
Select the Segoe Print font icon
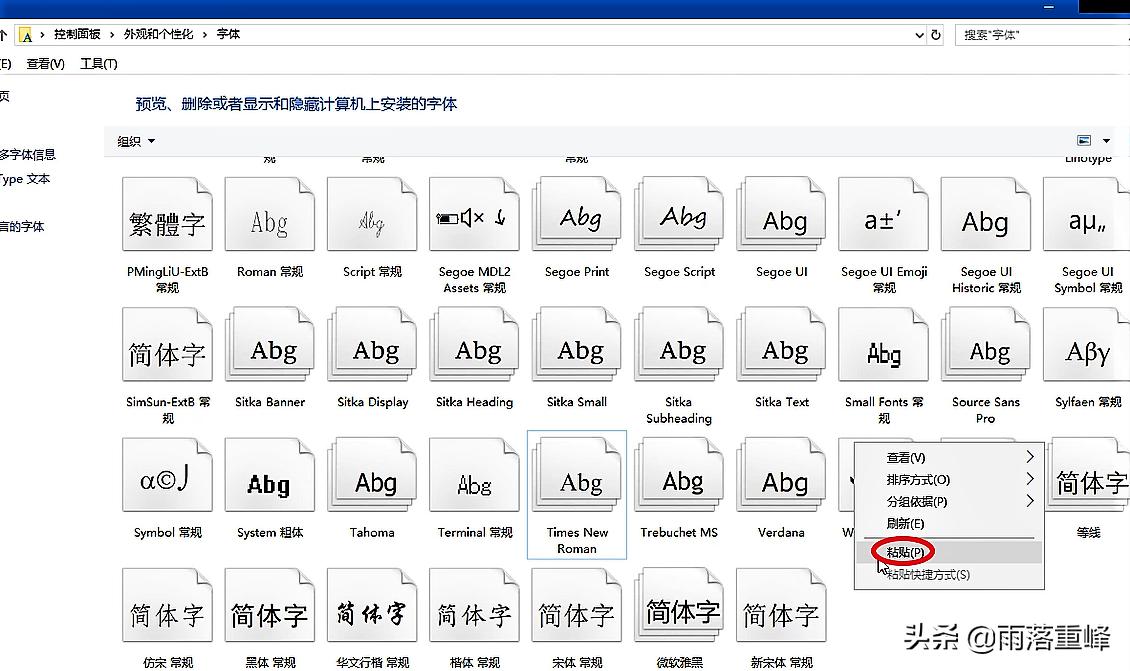(576, 214)
